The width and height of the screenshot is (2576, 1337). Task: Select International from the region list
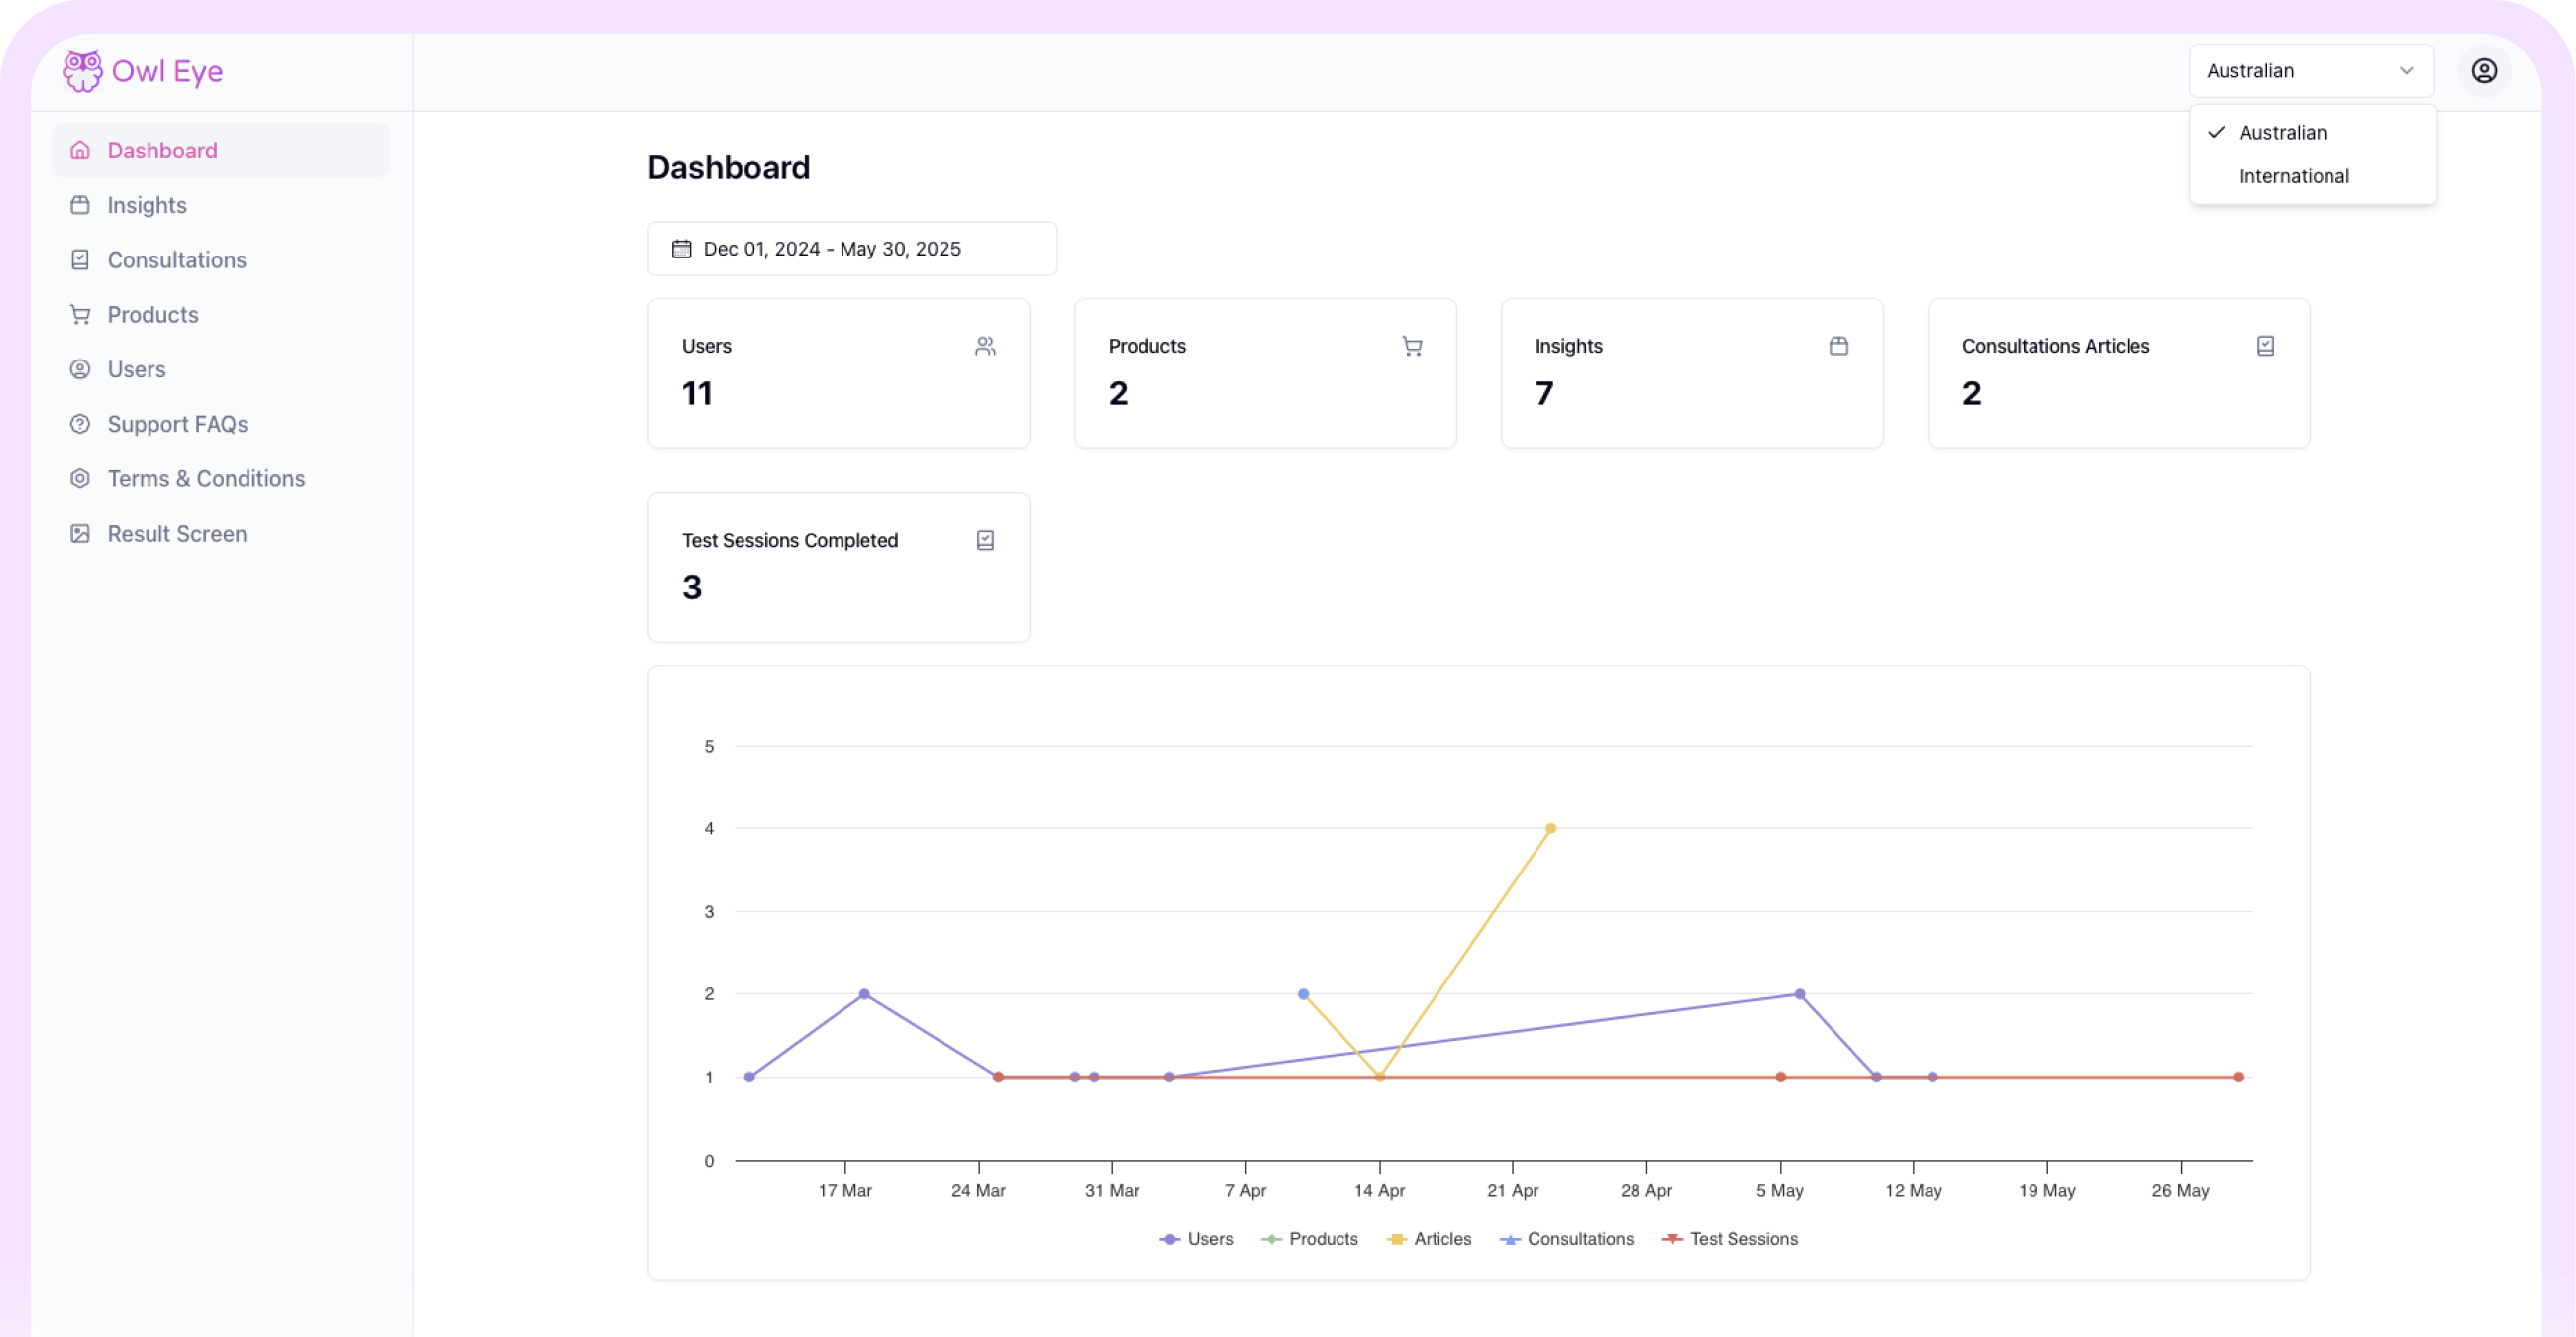(x=2294, y=176)
